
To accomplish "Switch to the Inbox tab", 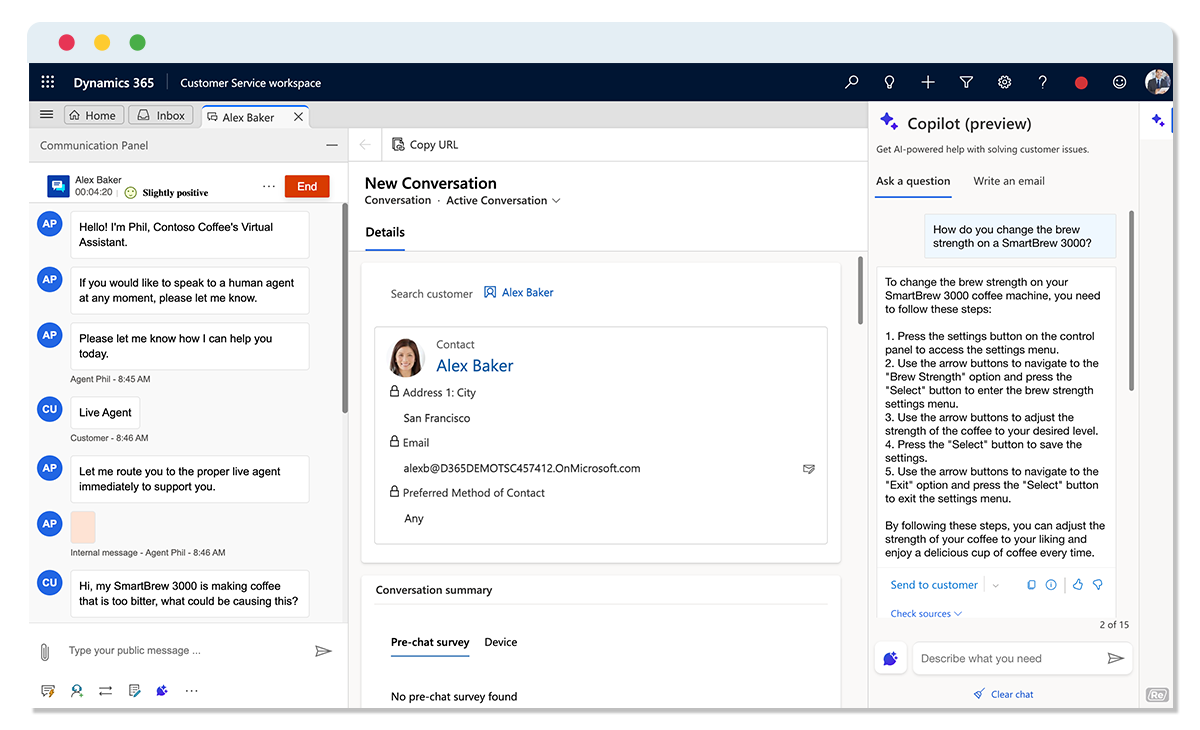I will (x=162, y=116).
